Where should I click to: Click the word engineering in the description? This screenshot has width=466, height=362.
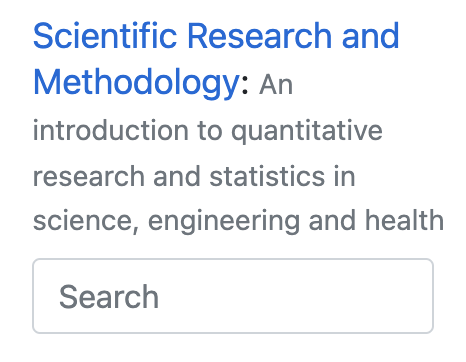click(x=224, y=222)
